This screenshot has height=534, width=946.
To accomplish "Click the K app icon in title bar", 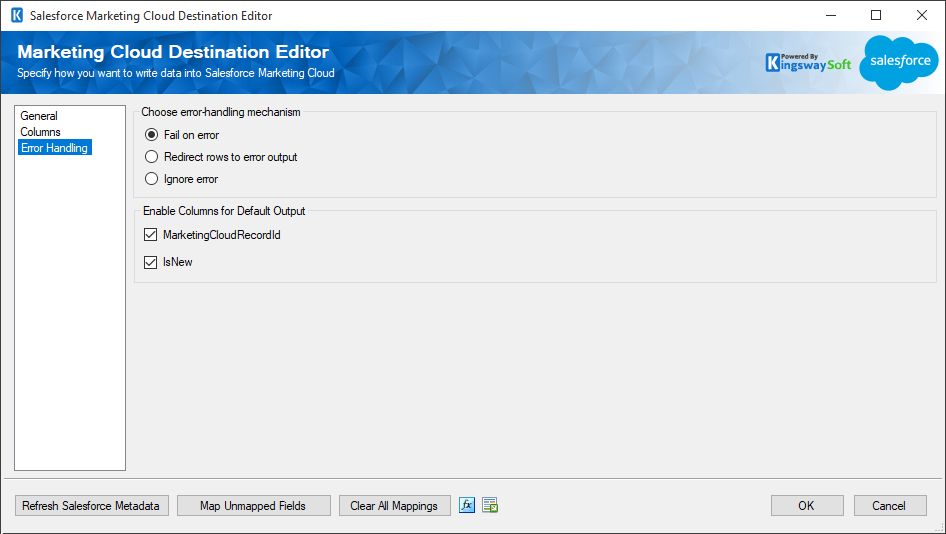I will click(17, 15).
